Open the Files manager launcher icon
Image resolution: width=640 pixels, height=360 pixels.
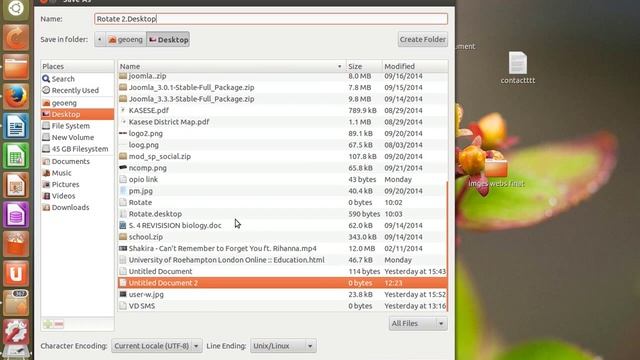16,67
